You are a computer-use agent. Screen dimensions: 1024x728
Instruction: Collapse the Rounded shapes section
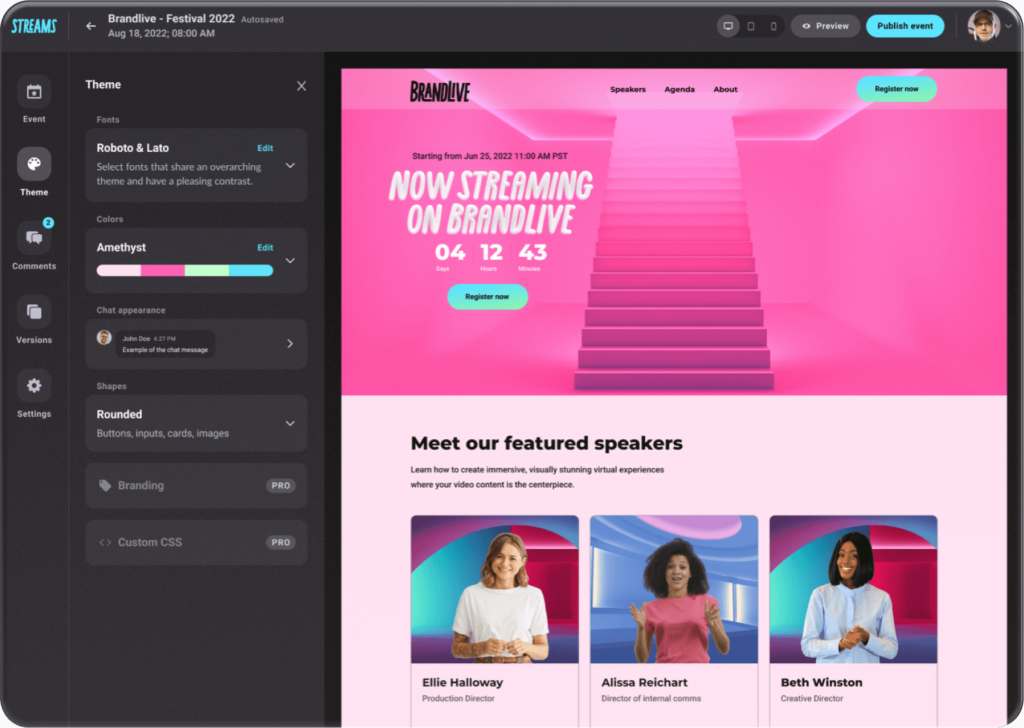[290, 422]
